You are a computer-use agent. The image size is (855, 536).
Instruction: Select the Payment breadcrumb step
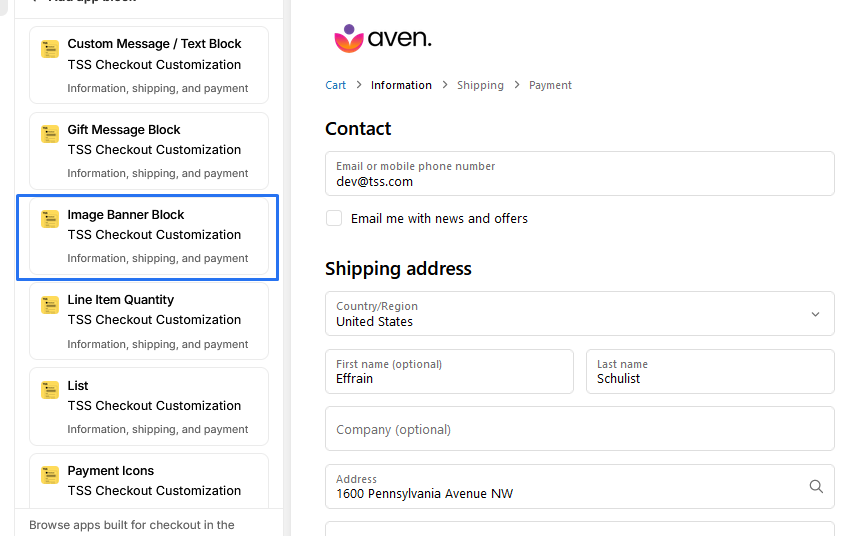(x=550, y=85)
